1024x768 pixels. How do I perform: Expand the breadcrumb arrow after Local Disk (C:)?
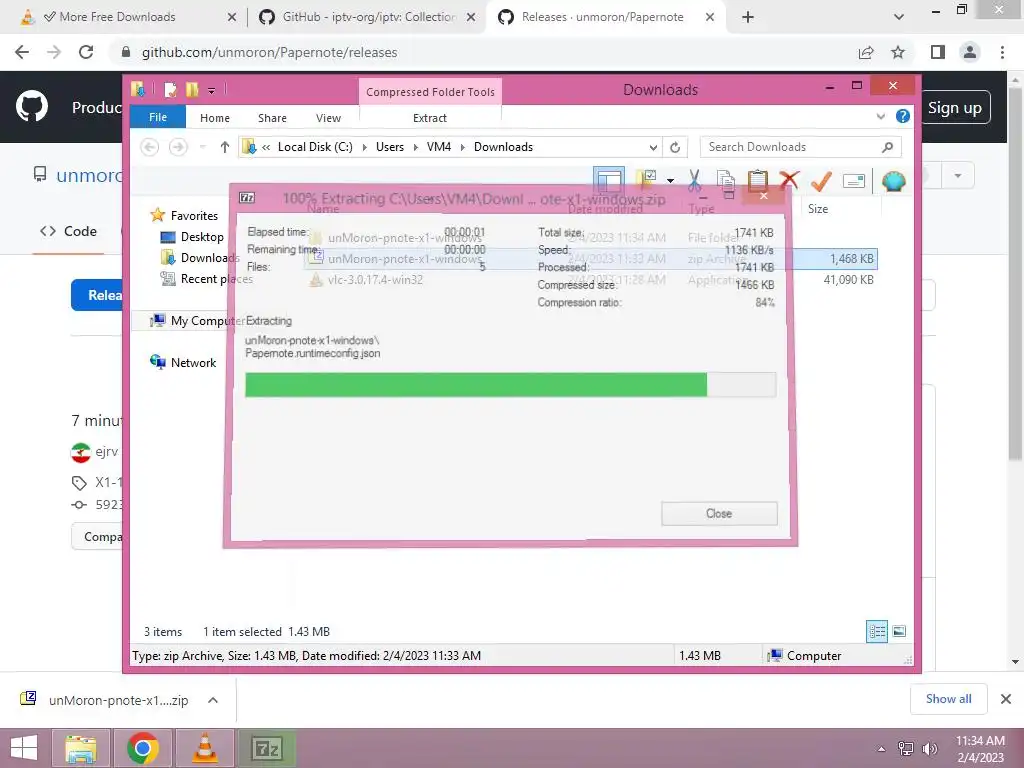364,147
